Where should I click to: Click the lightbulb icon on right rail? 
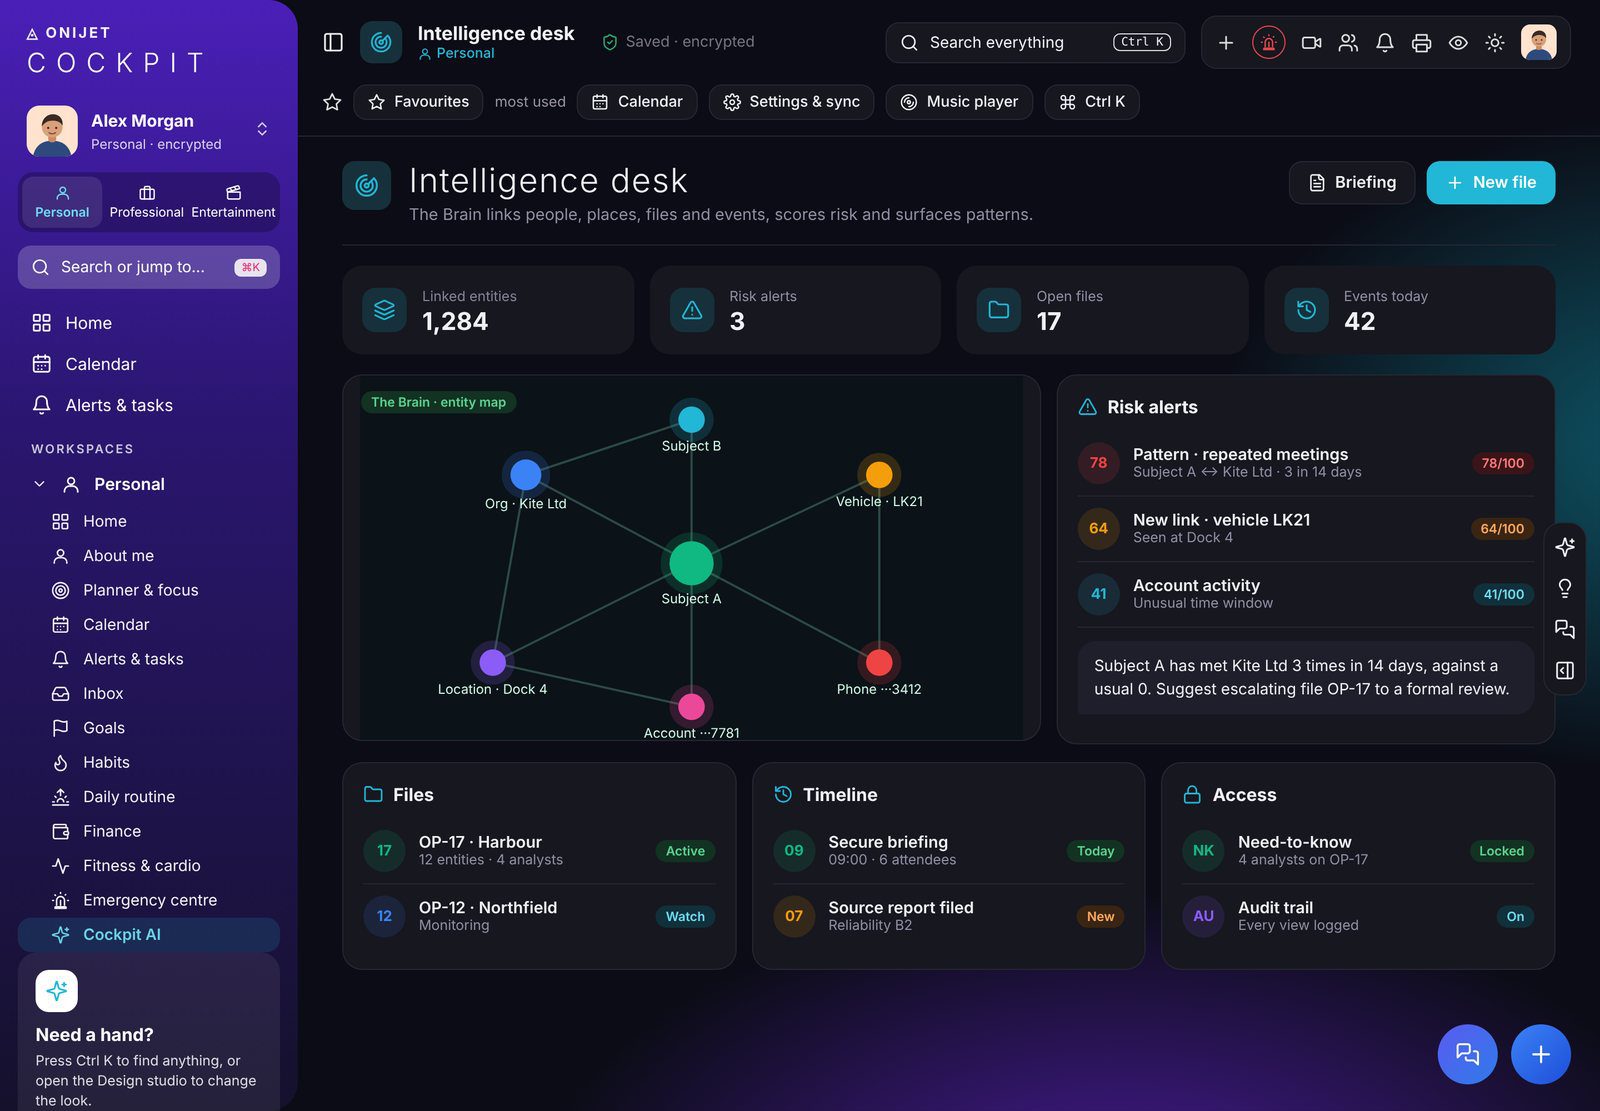pos(1565,588)
